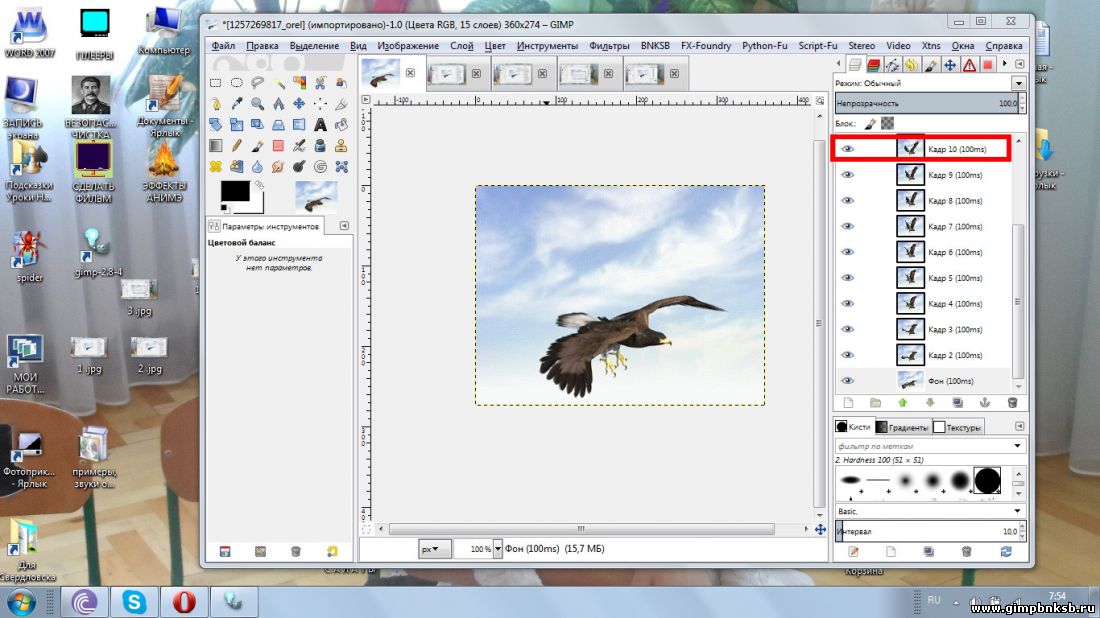This screenshot has width=1100, height=618.
Task: Select the Кадр 7 layer
Action: [x=955, y=227]
